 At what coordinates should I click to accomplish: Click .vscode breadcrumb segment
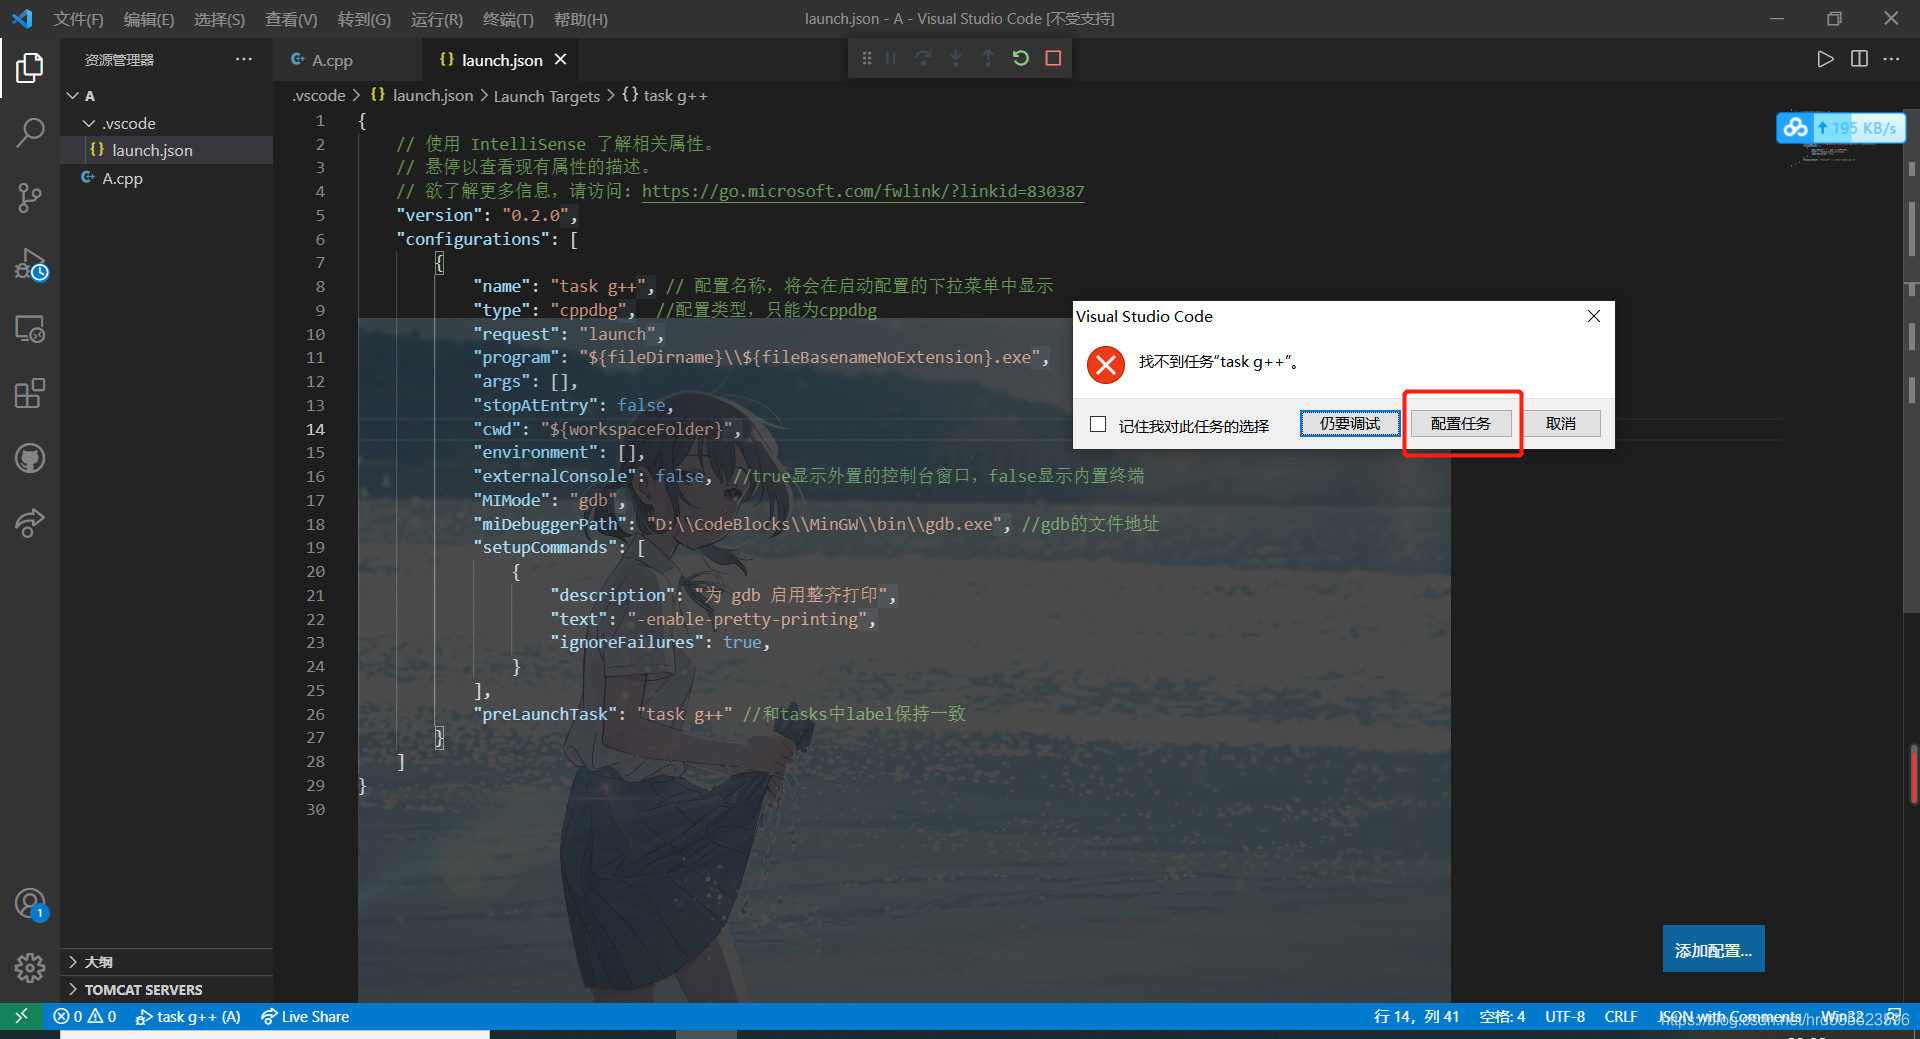tap(319, 96)
